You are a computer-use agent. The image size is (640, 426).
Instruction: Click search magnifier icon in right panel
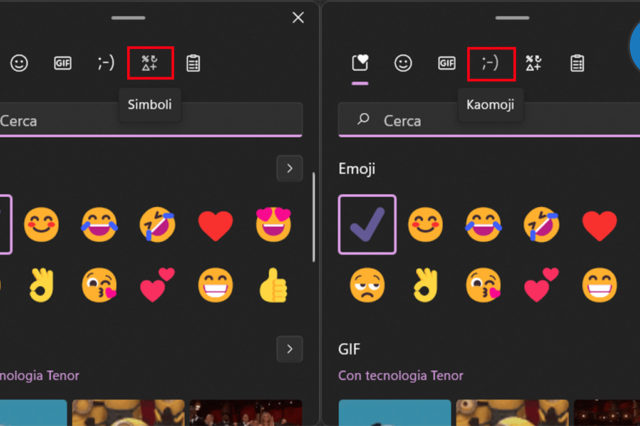click(363, 119)
